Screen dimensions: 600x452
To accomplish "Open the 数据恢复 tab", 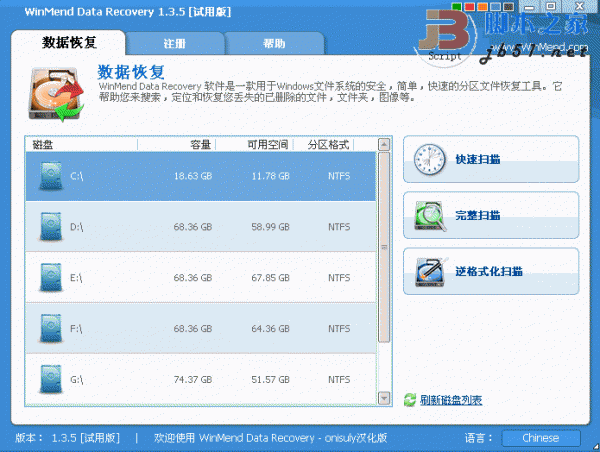I will tap(68, 42).
